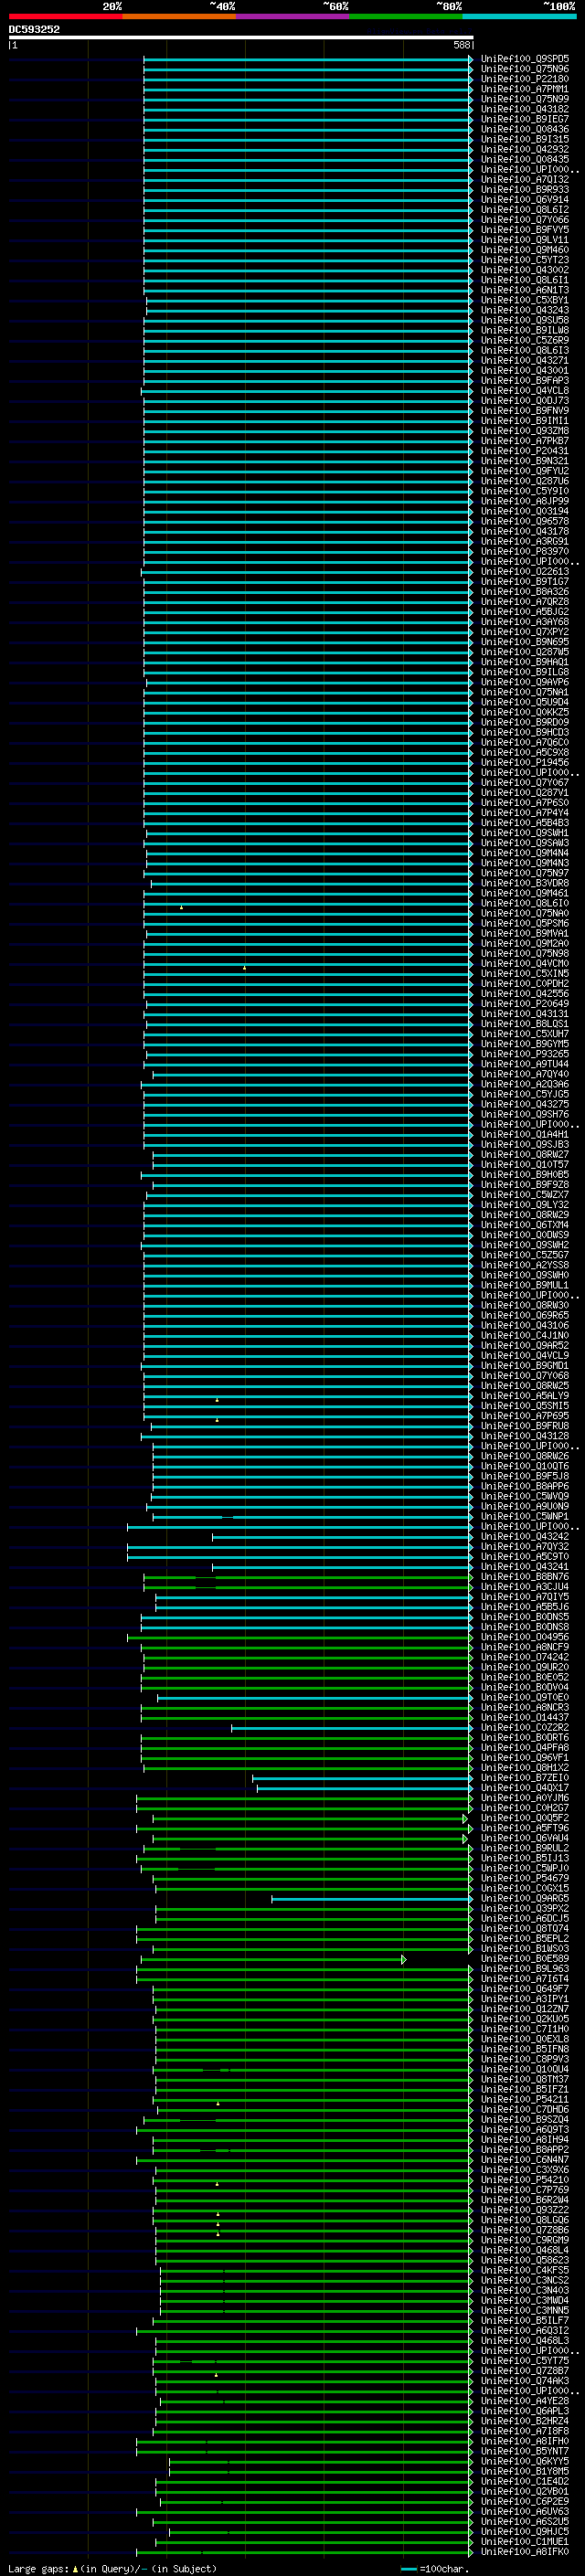This screenshot has width=585, height=2576.
Task: Open hit UniRef100_A7PMM1
Action: point(525,89)
